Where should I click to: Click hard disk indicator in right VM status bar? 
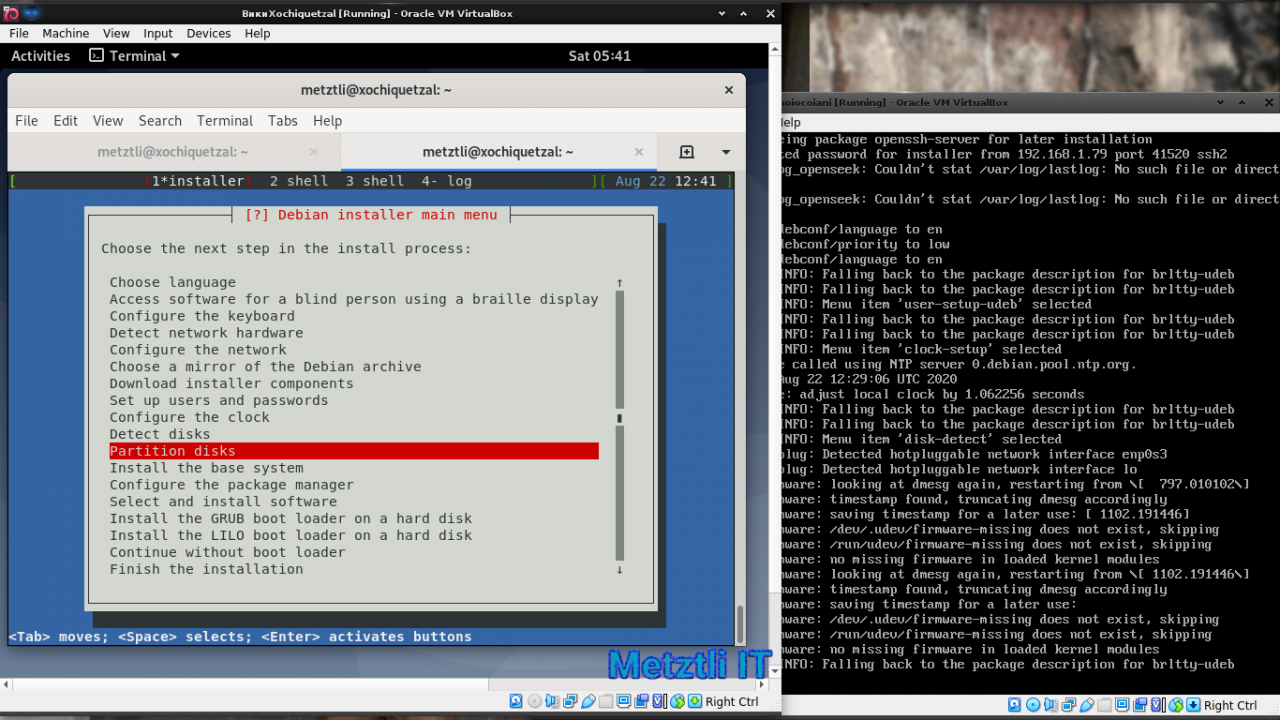click(1015, 705)
